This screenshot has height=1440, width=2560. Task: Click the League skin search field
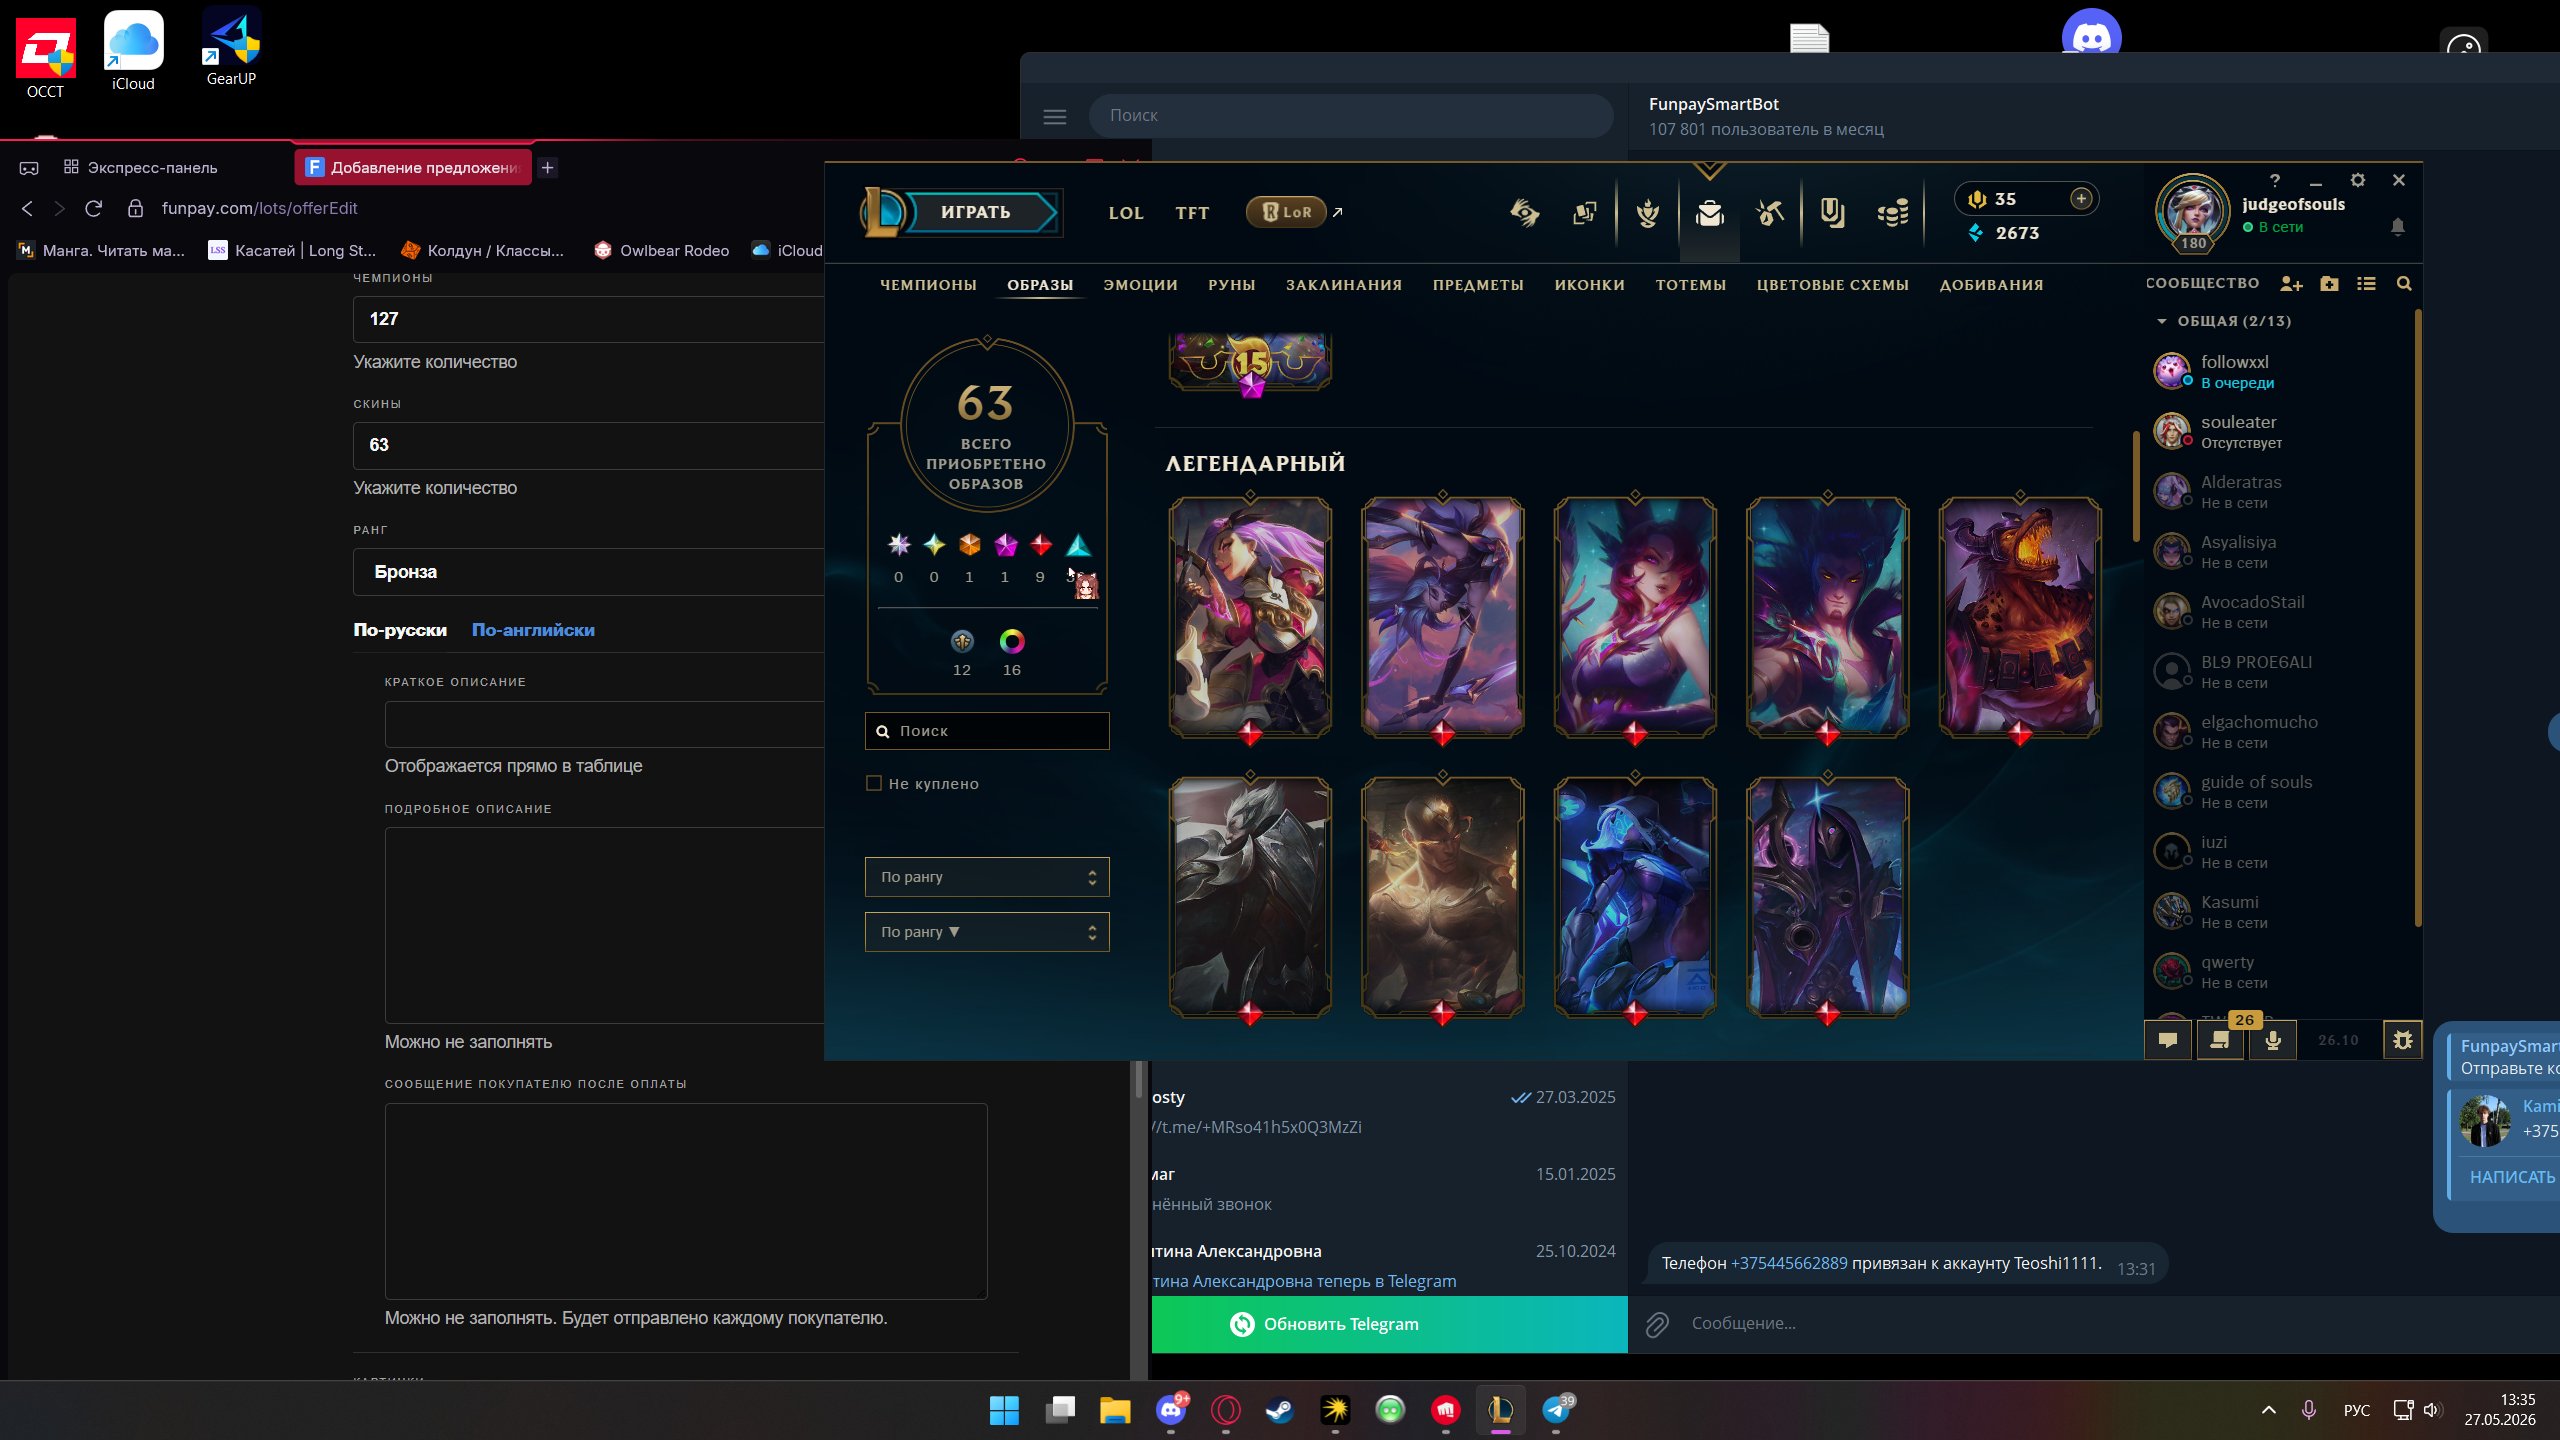[x=987, y=731]
